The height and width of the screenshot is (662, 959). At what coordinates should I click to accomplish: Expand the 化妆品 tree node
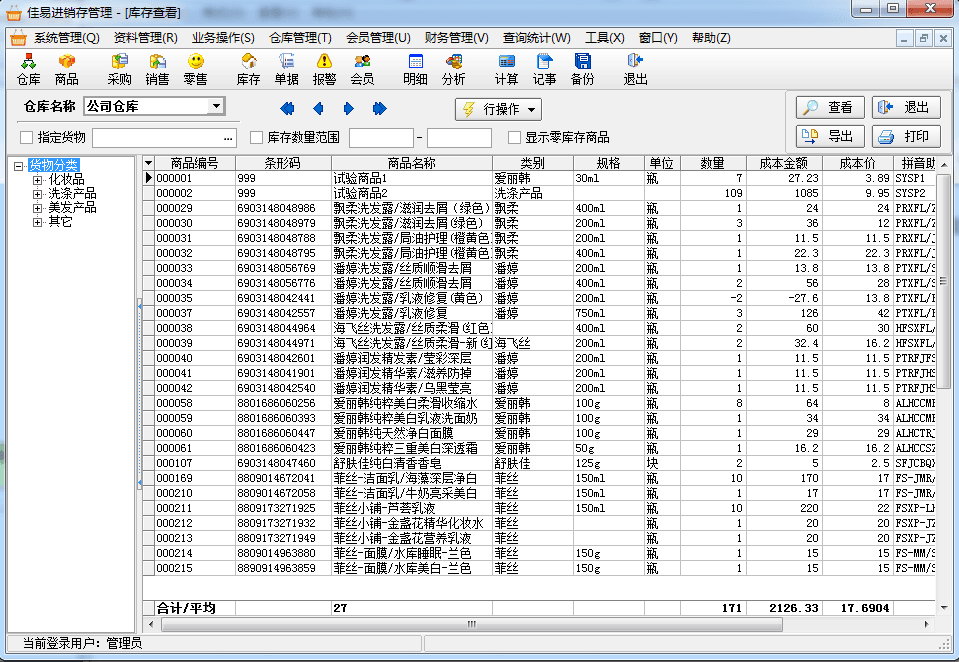pos(38,180)
